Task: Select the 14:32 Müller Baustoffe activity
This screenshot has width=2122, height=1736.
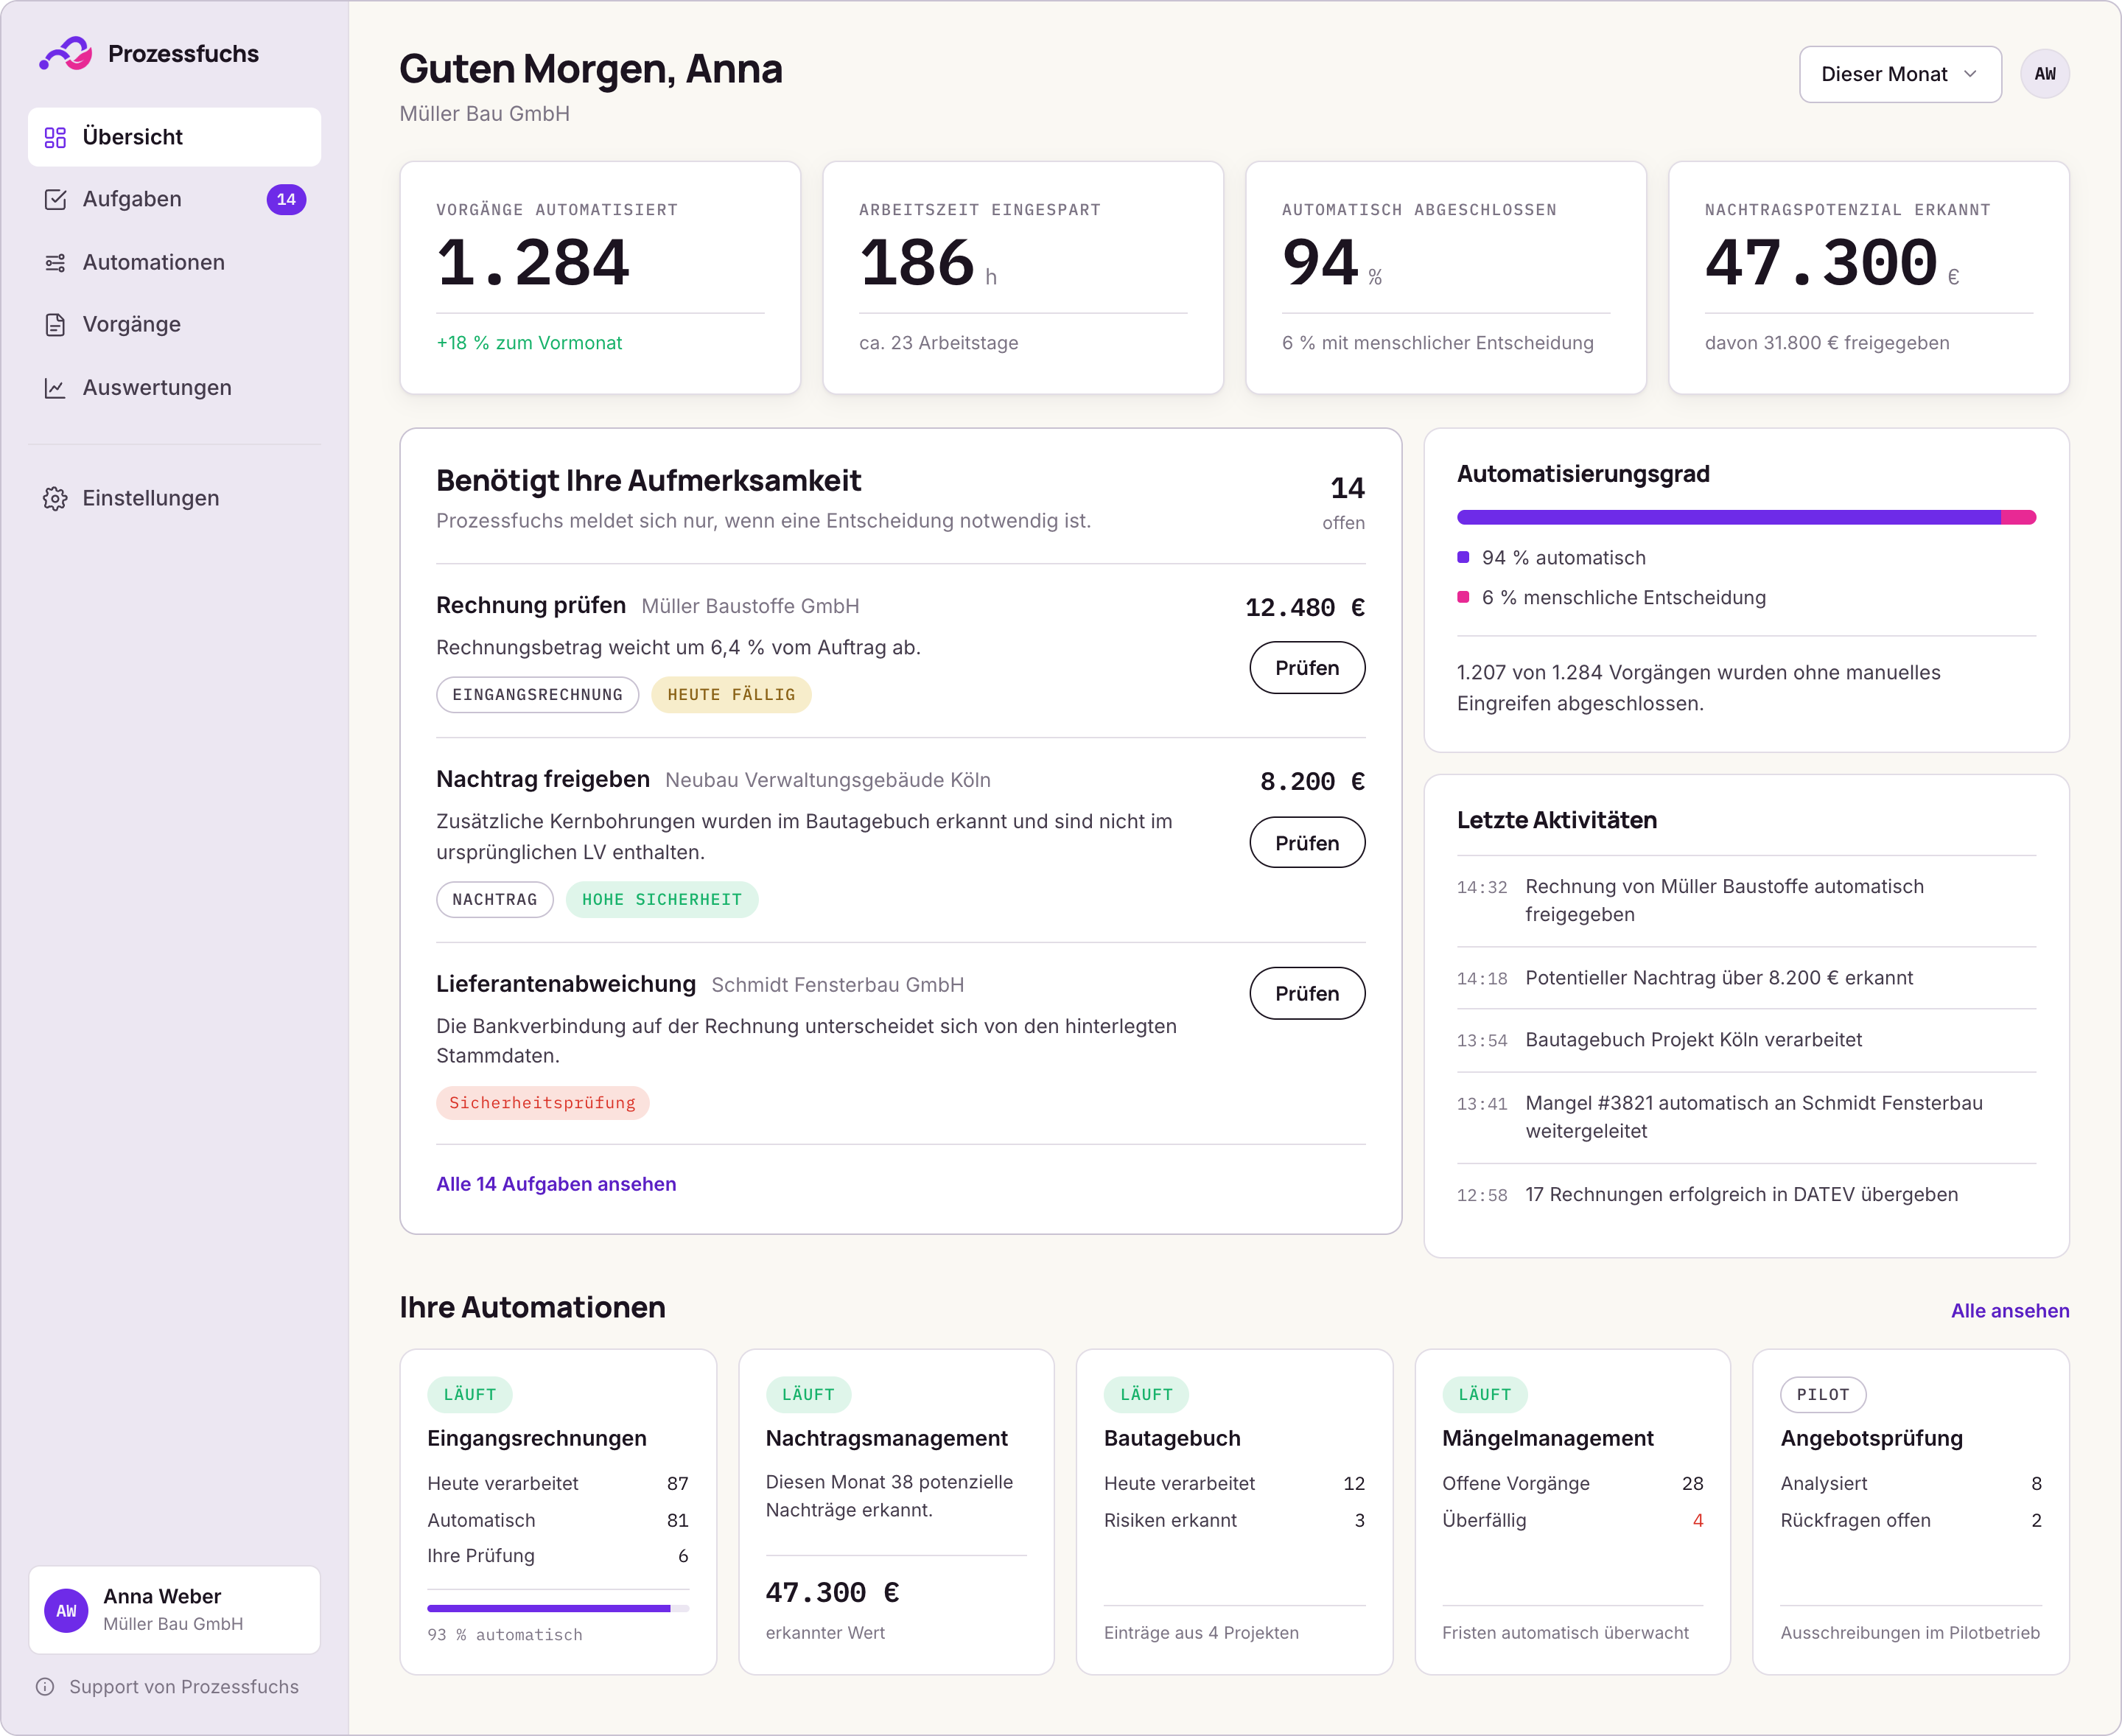Action: (1746, 901)
